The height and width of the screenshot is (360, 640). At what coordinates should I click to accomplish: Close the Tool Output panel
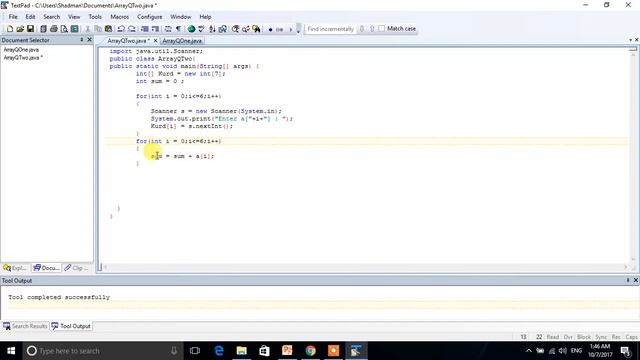[x=636, y=280]
